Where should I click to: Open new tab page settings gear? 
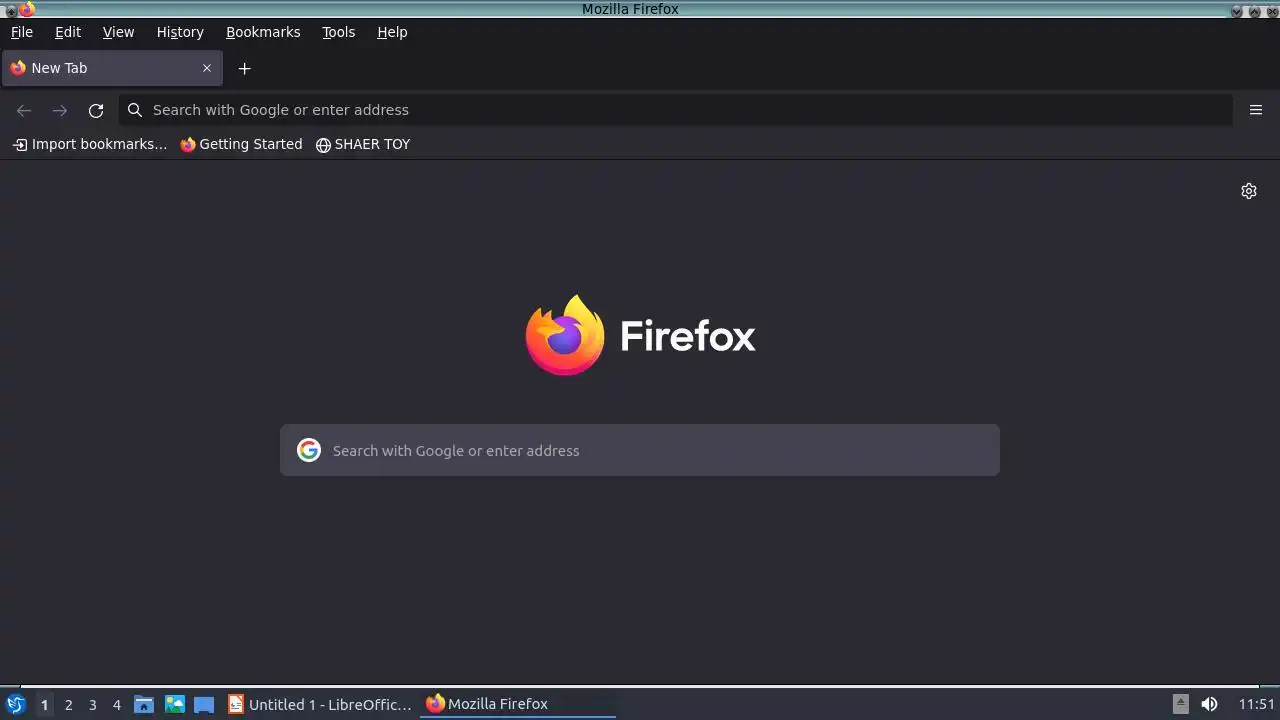1249,191
